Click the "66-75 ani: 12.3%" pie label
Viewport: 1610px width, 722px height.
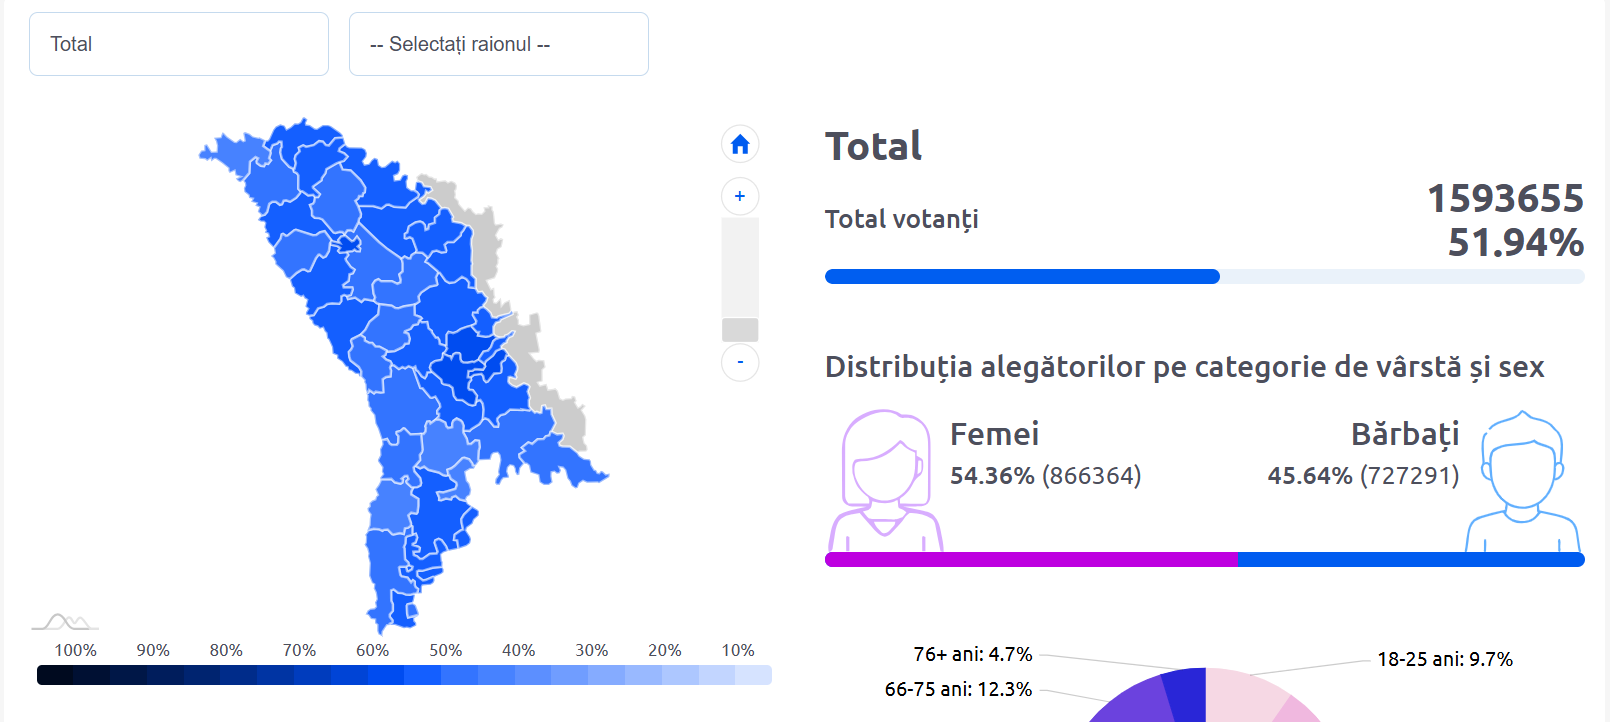(958, 689)
